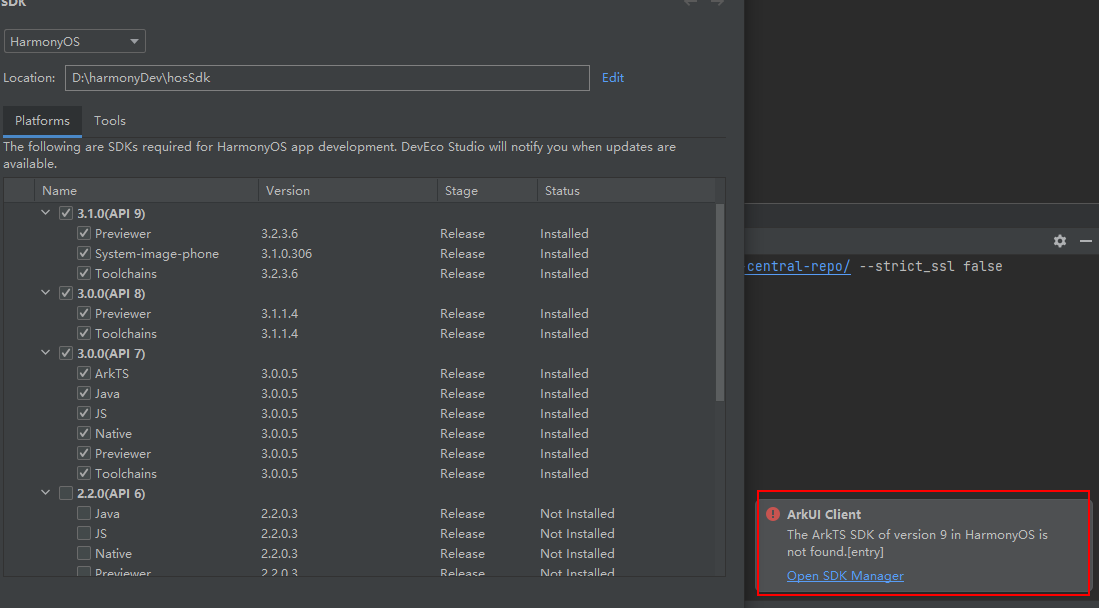Click Release stage for ArkTS row
Image resolution: width=1099 pixels, height=608 pixels.
[x=463, y=373]
